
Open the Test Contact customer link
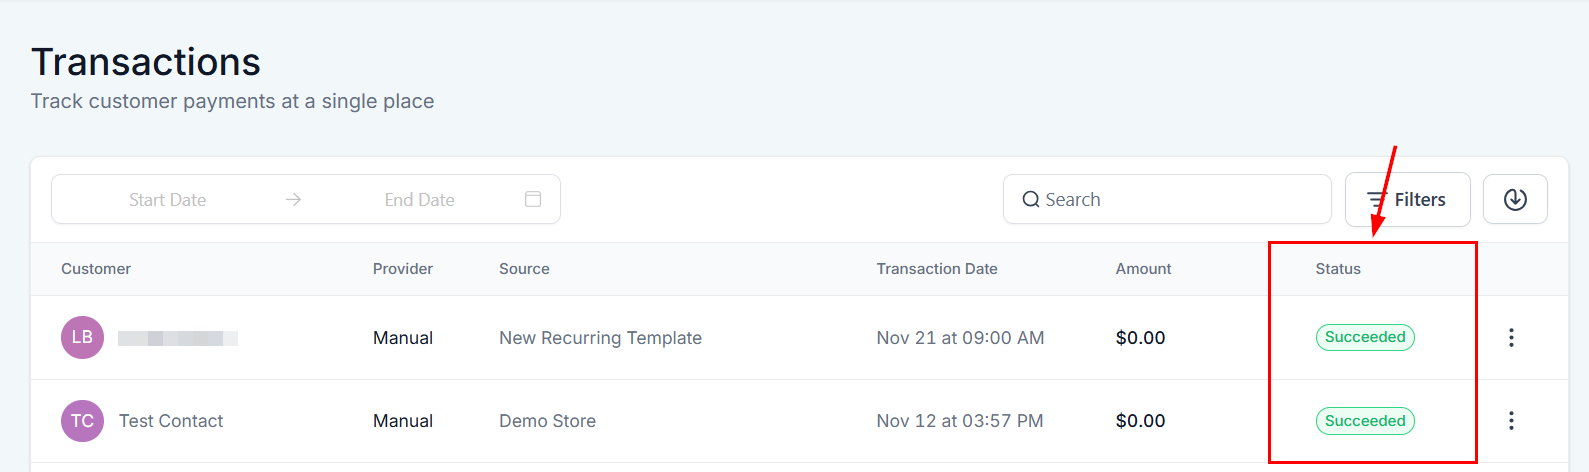(x=171, y=421)
